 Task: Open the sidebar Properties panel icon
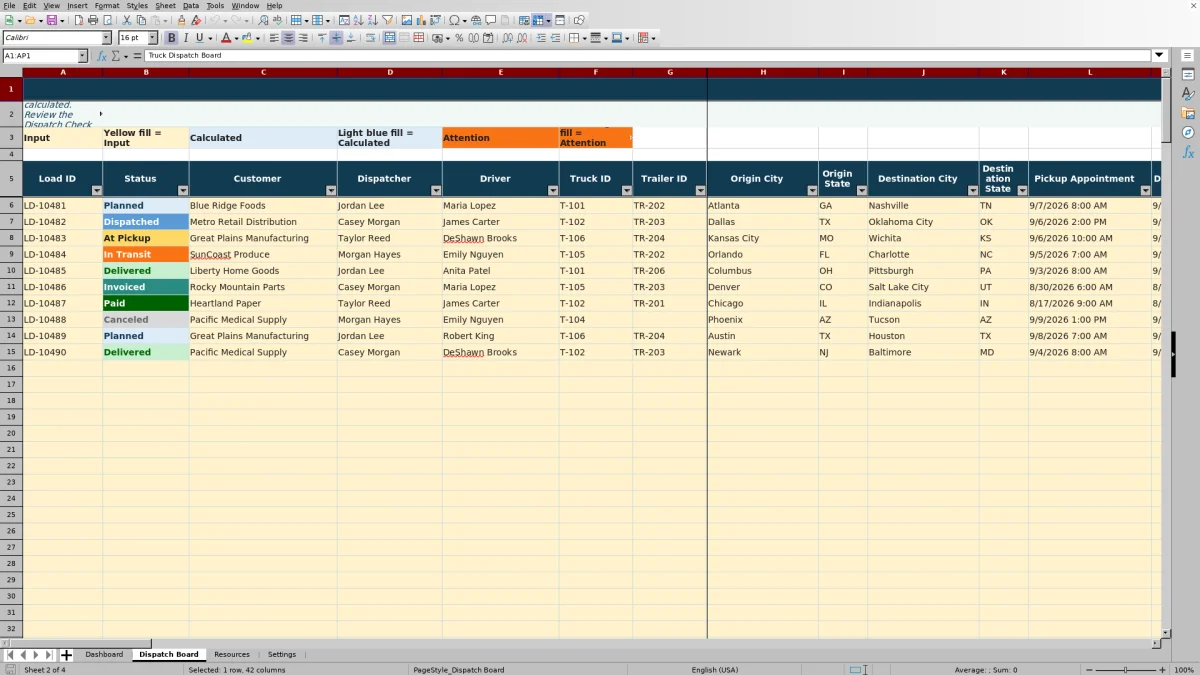click(x=1188, y=75)
